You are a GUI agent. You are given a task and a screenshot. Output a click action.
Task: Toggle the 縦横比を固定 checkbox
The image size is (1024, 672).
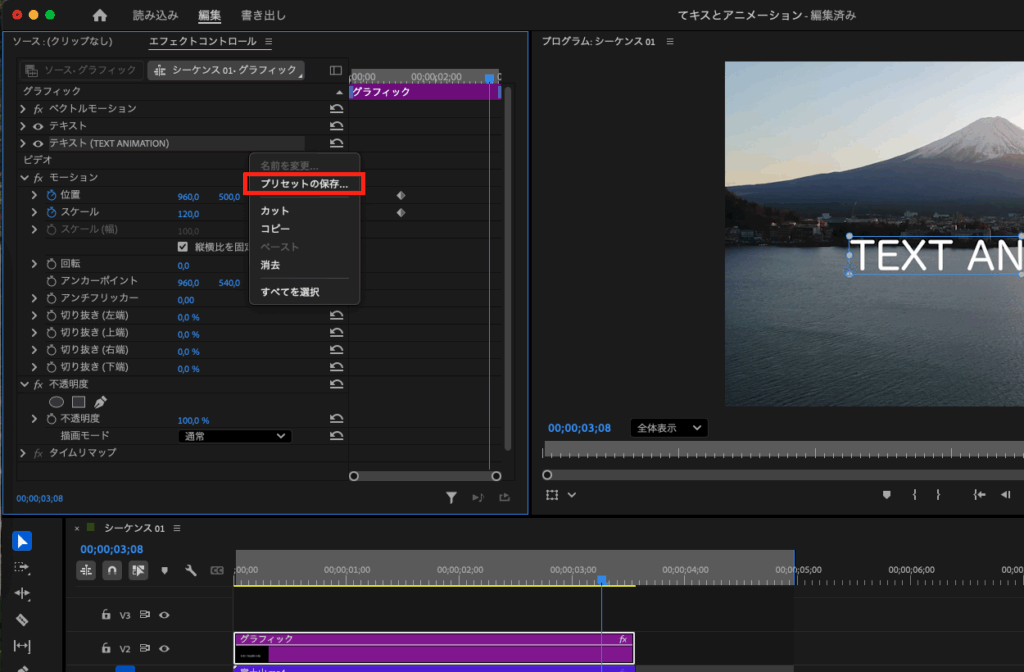pos(183,246)
